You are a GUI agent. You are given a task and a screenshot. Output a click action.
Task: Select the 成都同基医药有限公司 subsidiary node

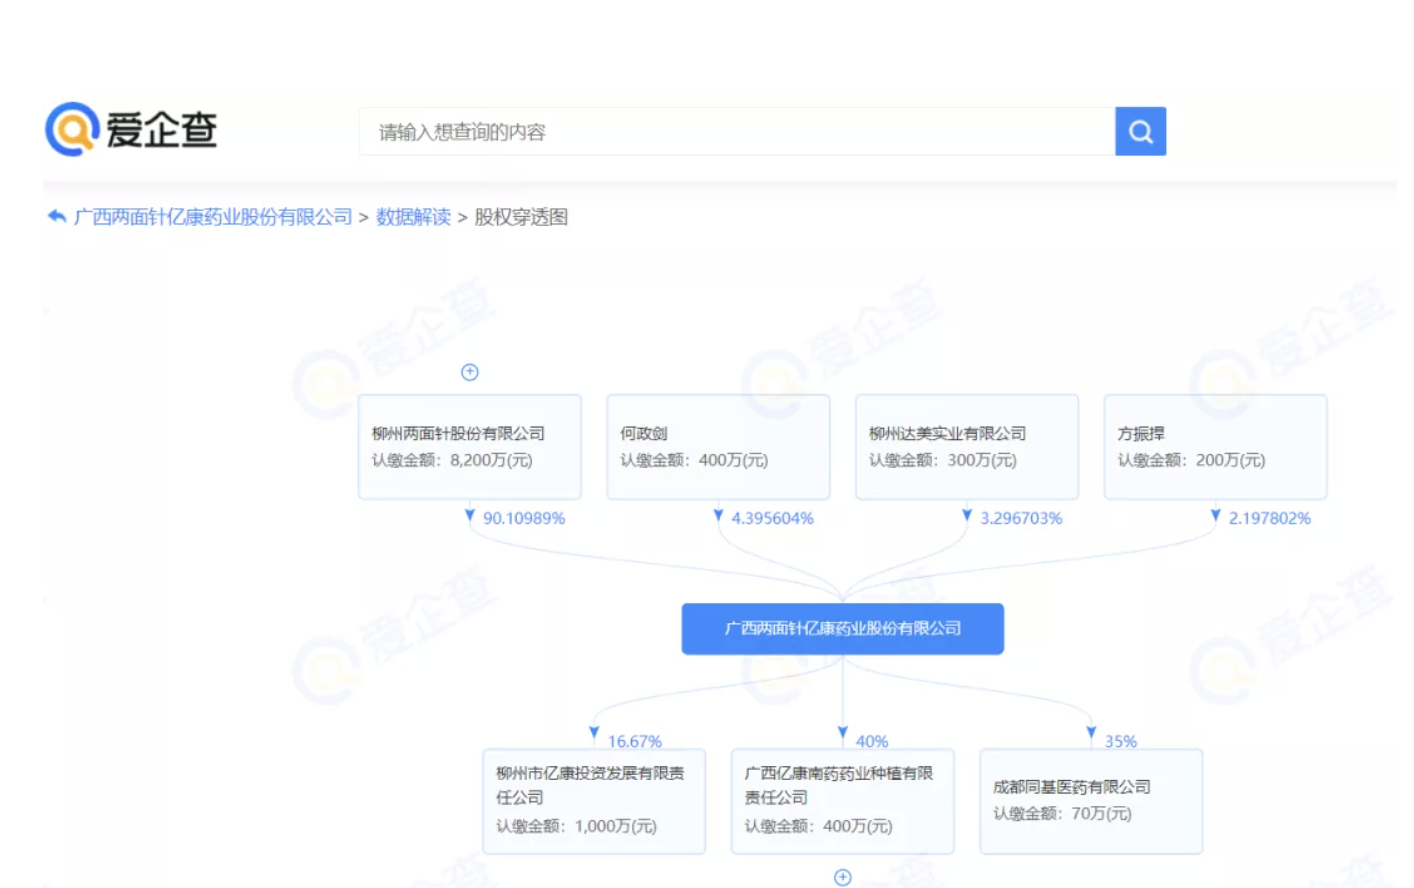[x=1090, y=801]
